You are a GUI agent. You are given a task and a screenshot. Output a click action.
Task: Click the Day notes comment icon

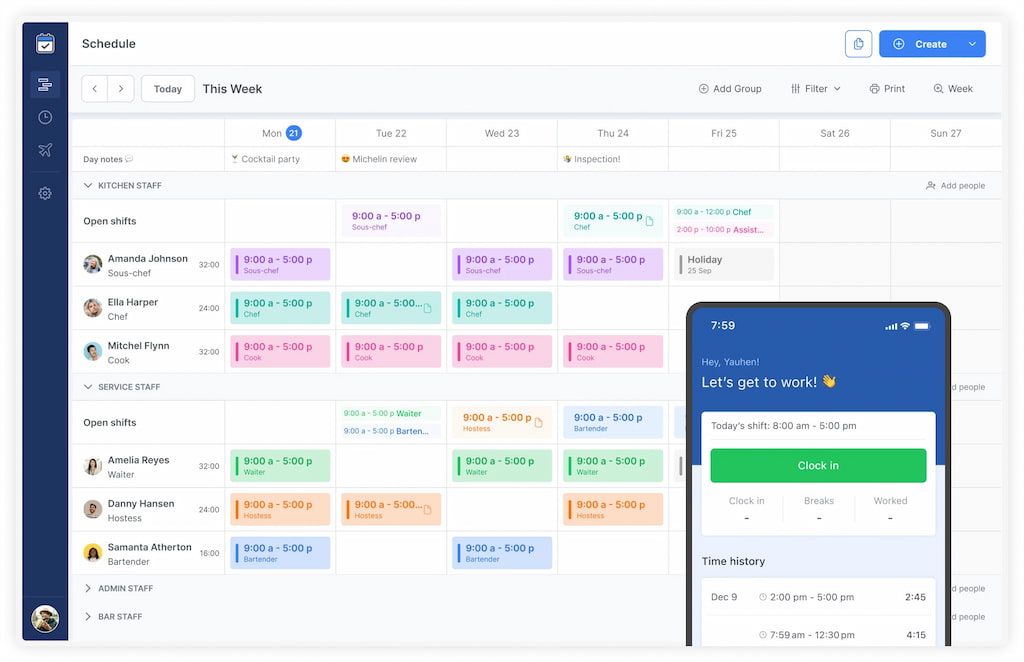[129, 159]
